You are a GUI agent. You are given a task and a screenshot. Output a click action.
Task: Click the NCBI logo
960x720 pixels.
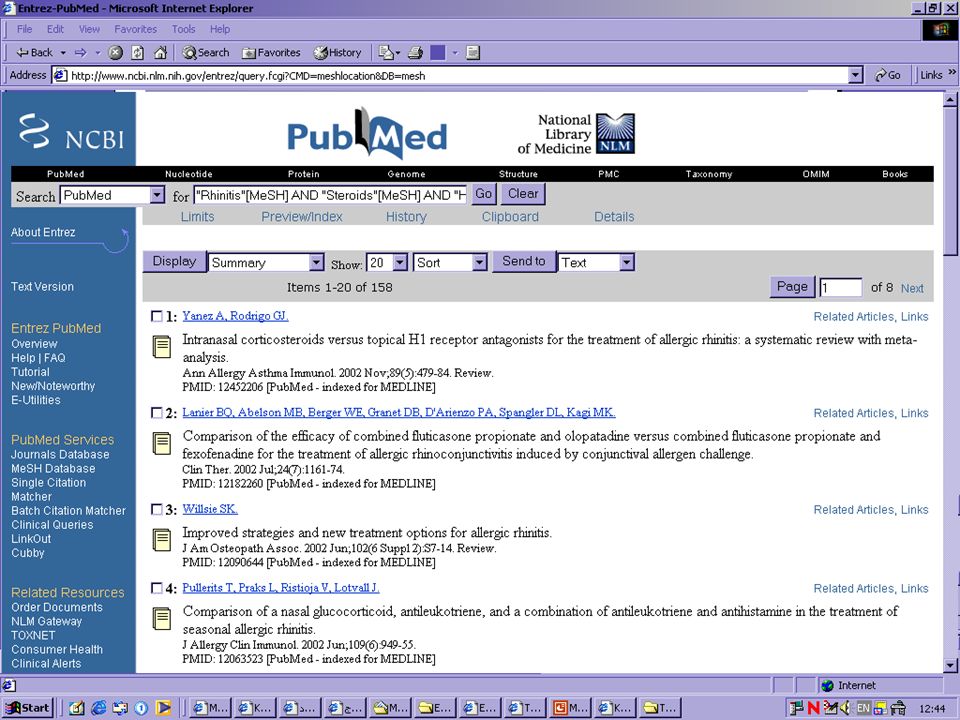click(x=72, y=131)
